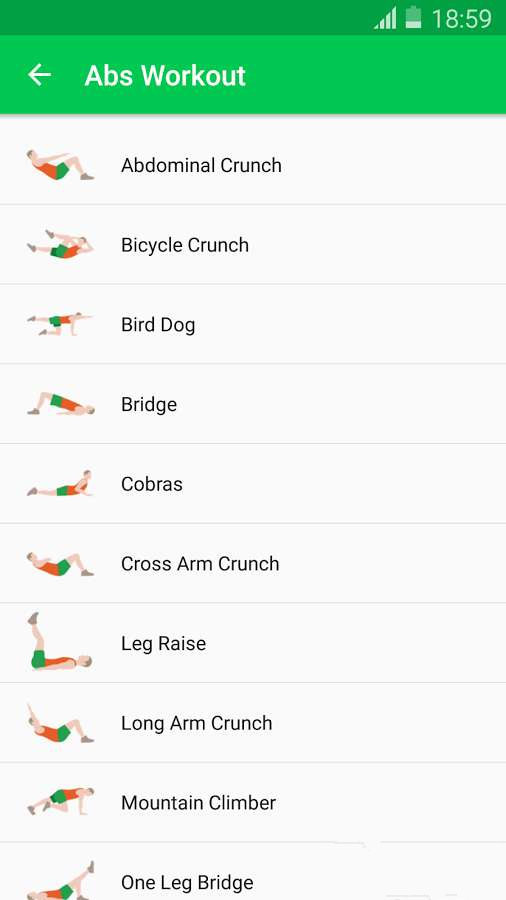Open the Leg Raise illustration

pos(59,641)
